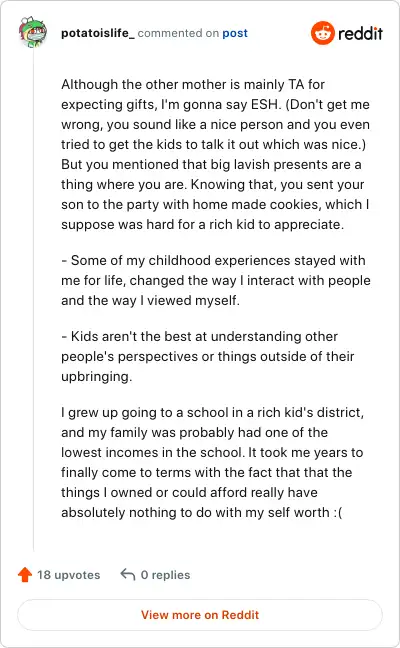The height and width of the screenshot is (648, 400).
Task: Click the reddit wordmark text logo
Action: pyautogui.click(x=360, y=33)
